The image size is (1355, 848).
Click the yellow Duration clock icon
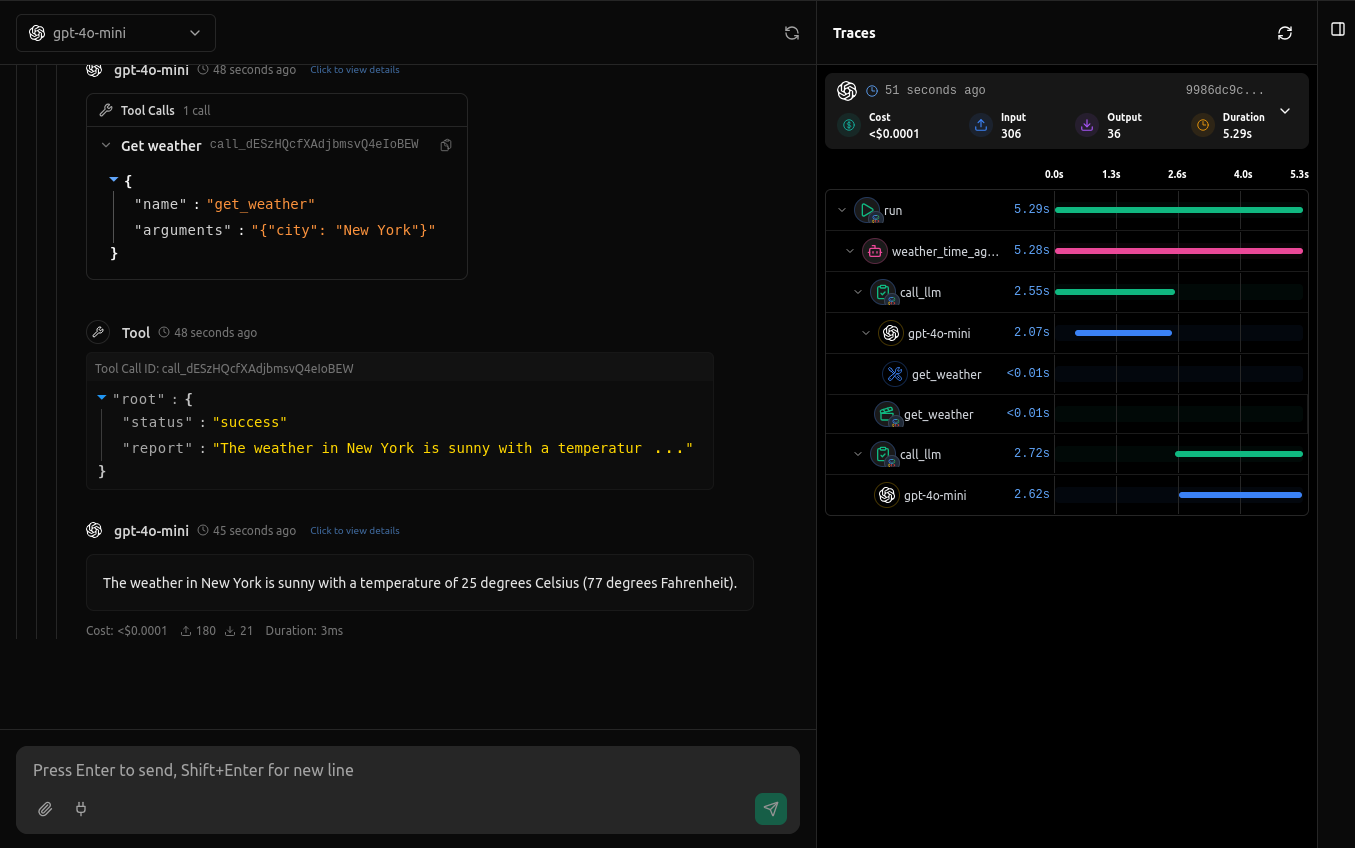(1201, 125)
